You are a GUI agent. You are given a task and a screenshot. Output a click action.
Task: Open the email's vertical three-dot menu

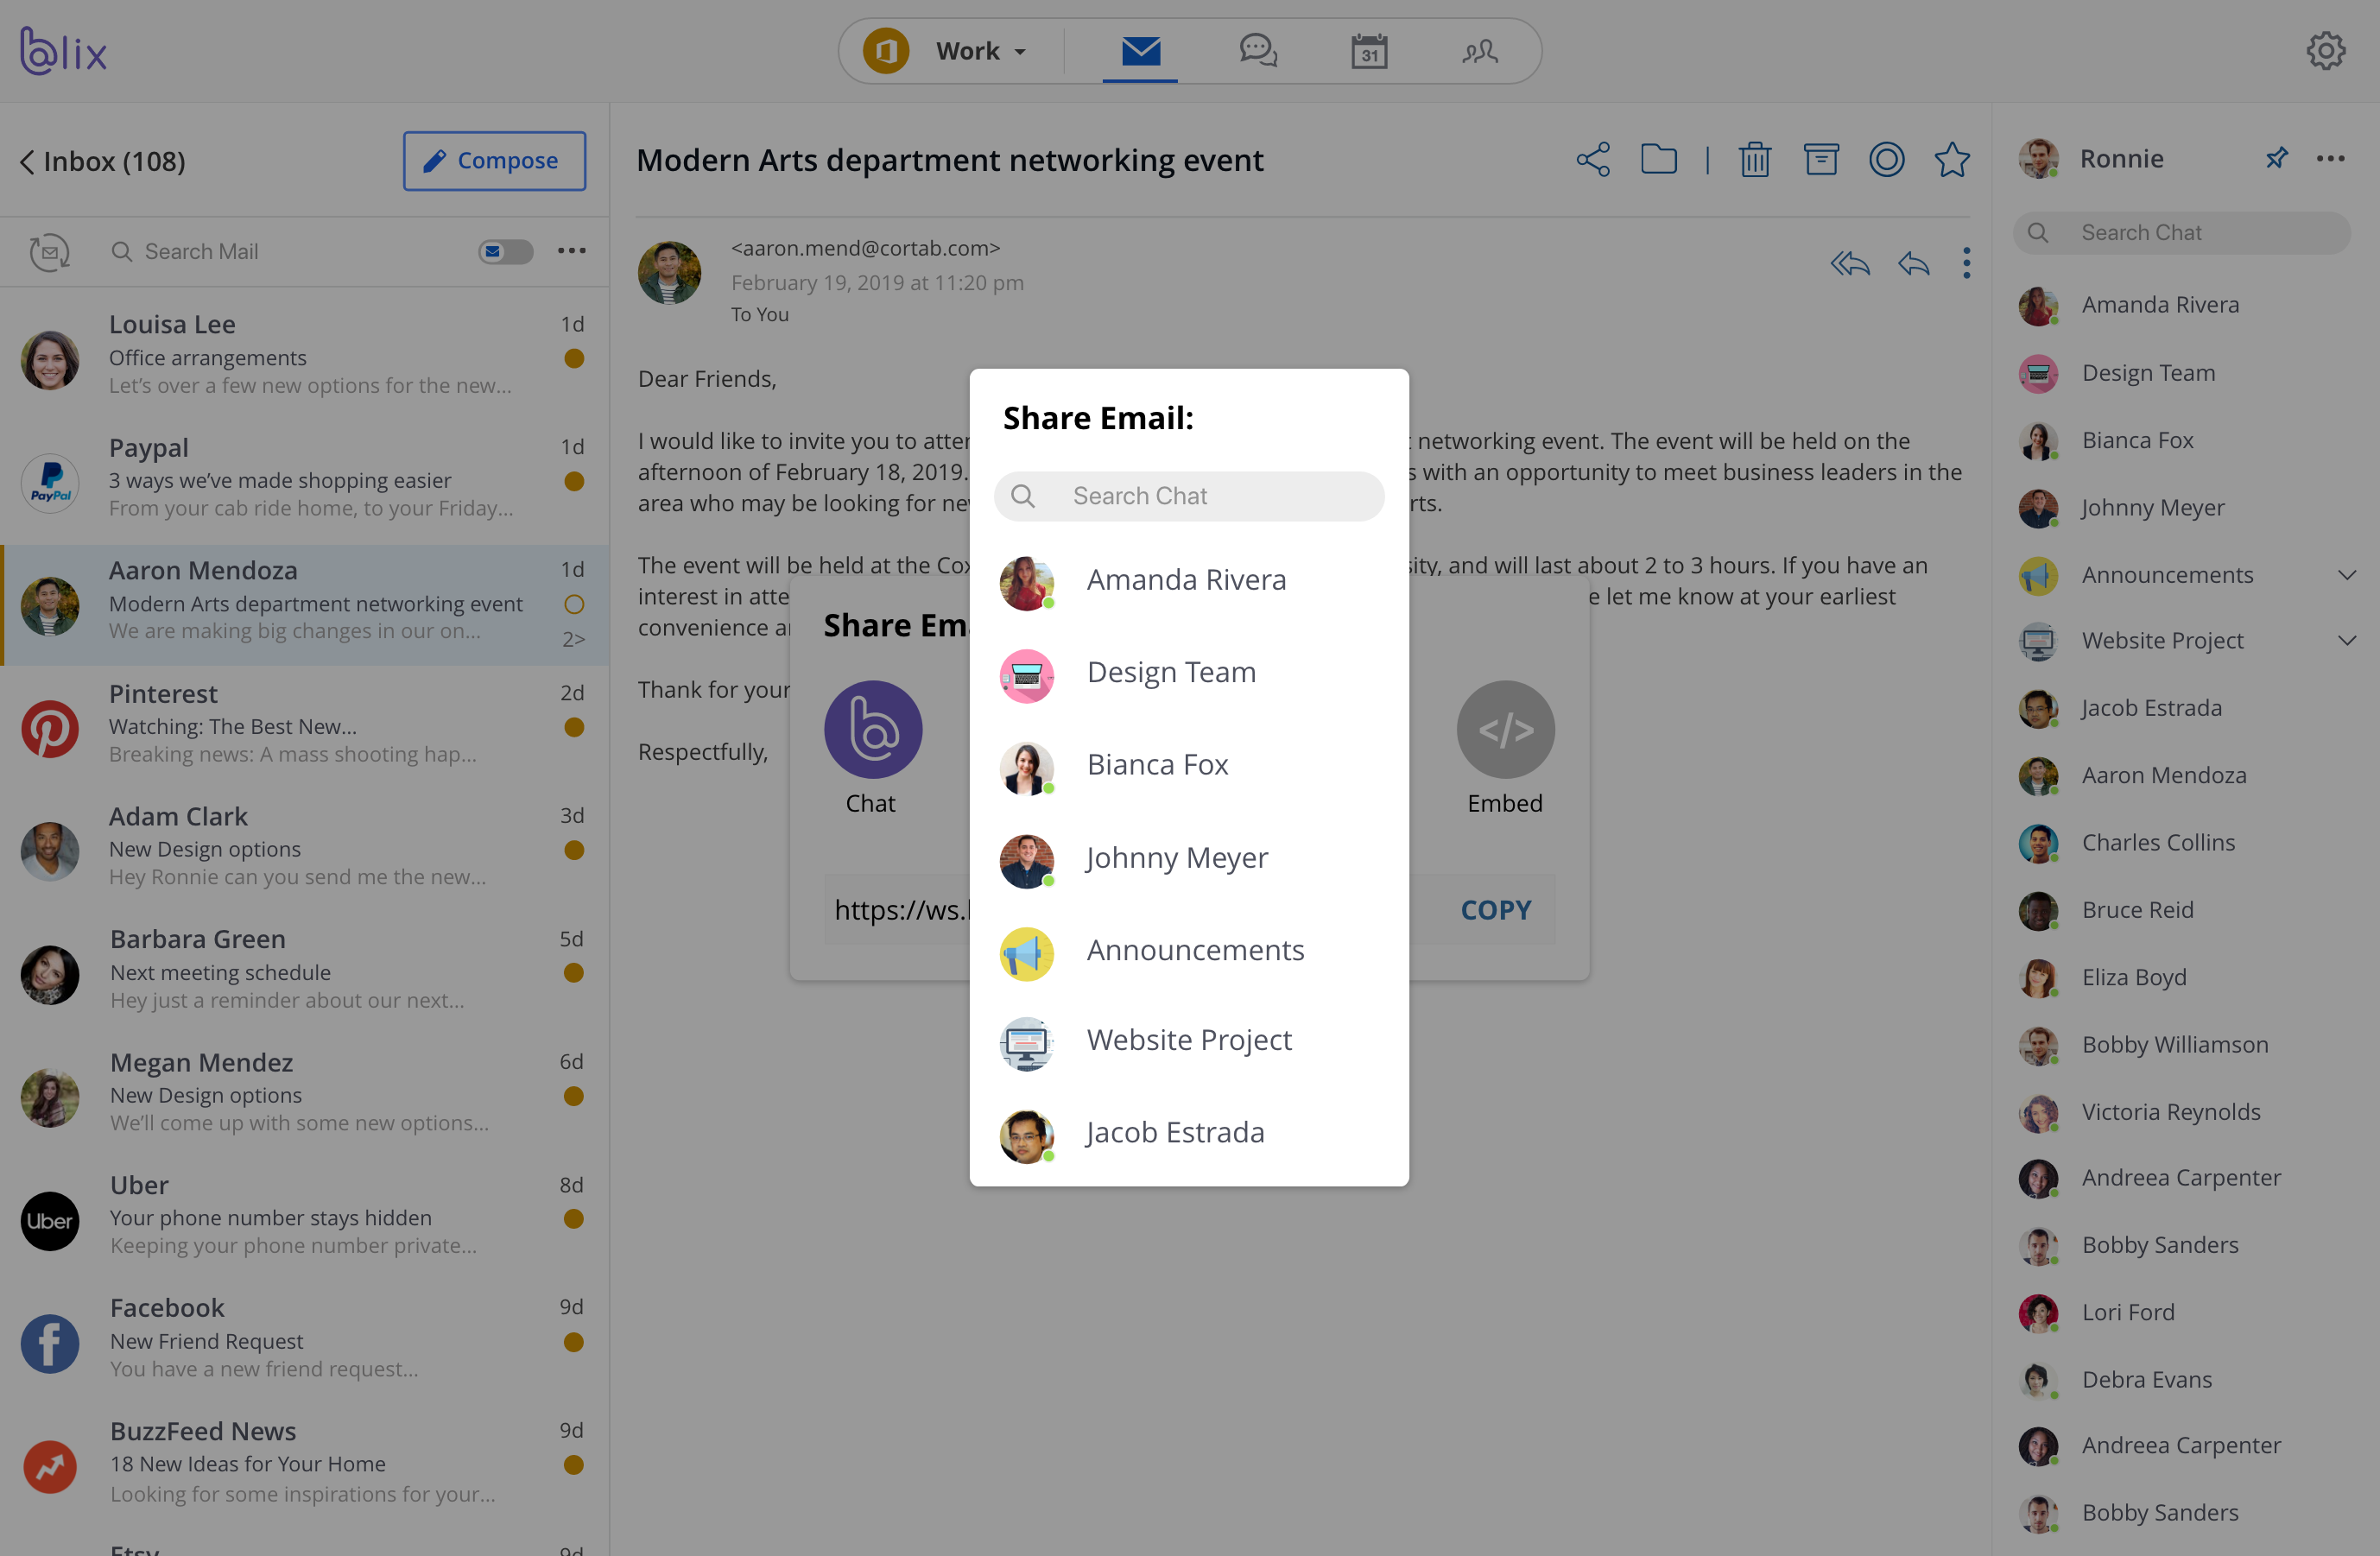[x=1966, y=263]
